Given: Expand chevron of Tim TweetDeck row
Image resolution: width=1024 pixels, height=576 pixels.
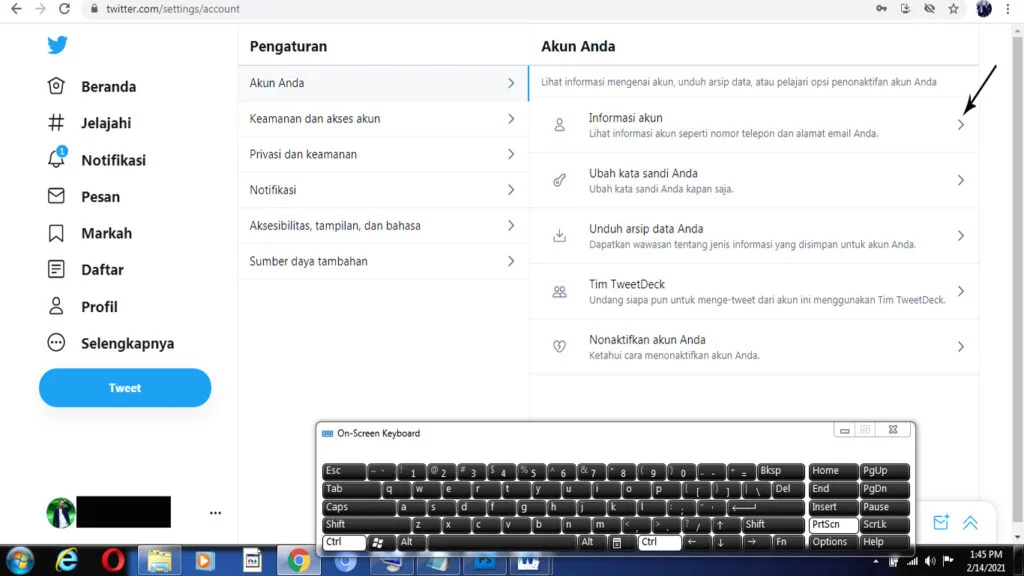Looking at the screenshot, I should pyautogui.click(x=961, y=291).
